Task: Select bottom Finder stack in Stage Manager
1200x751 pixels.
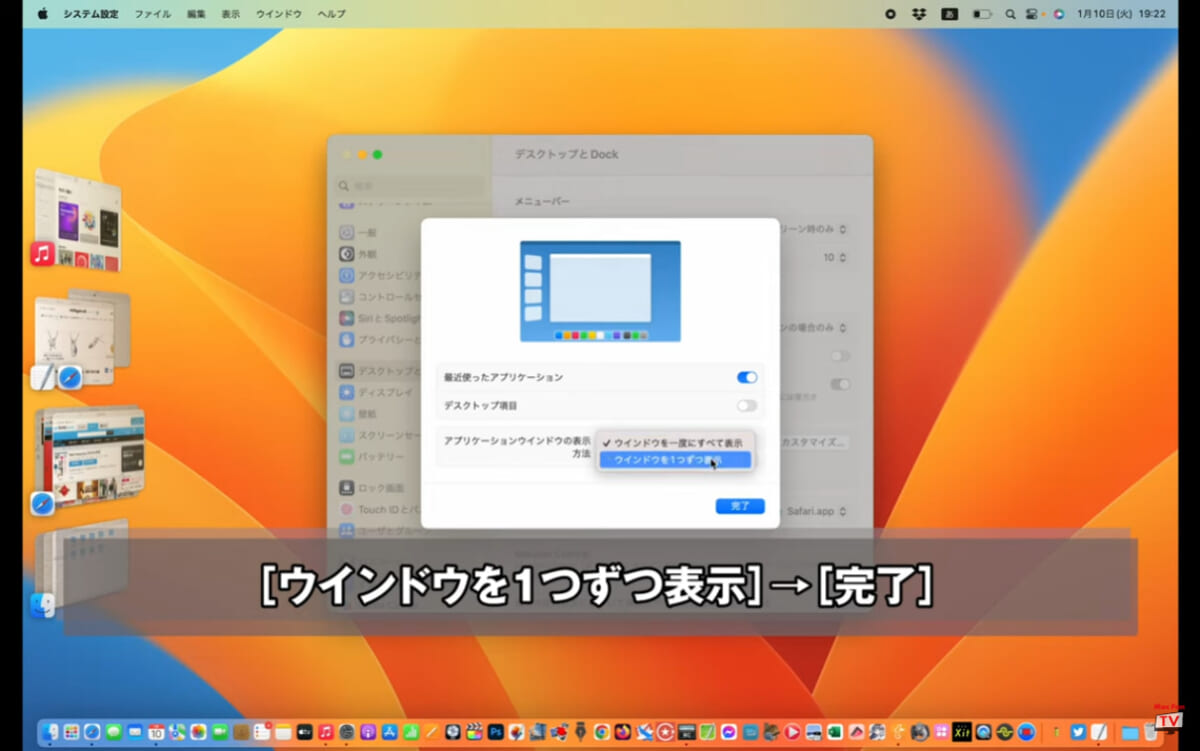Action: pos(82,568)
